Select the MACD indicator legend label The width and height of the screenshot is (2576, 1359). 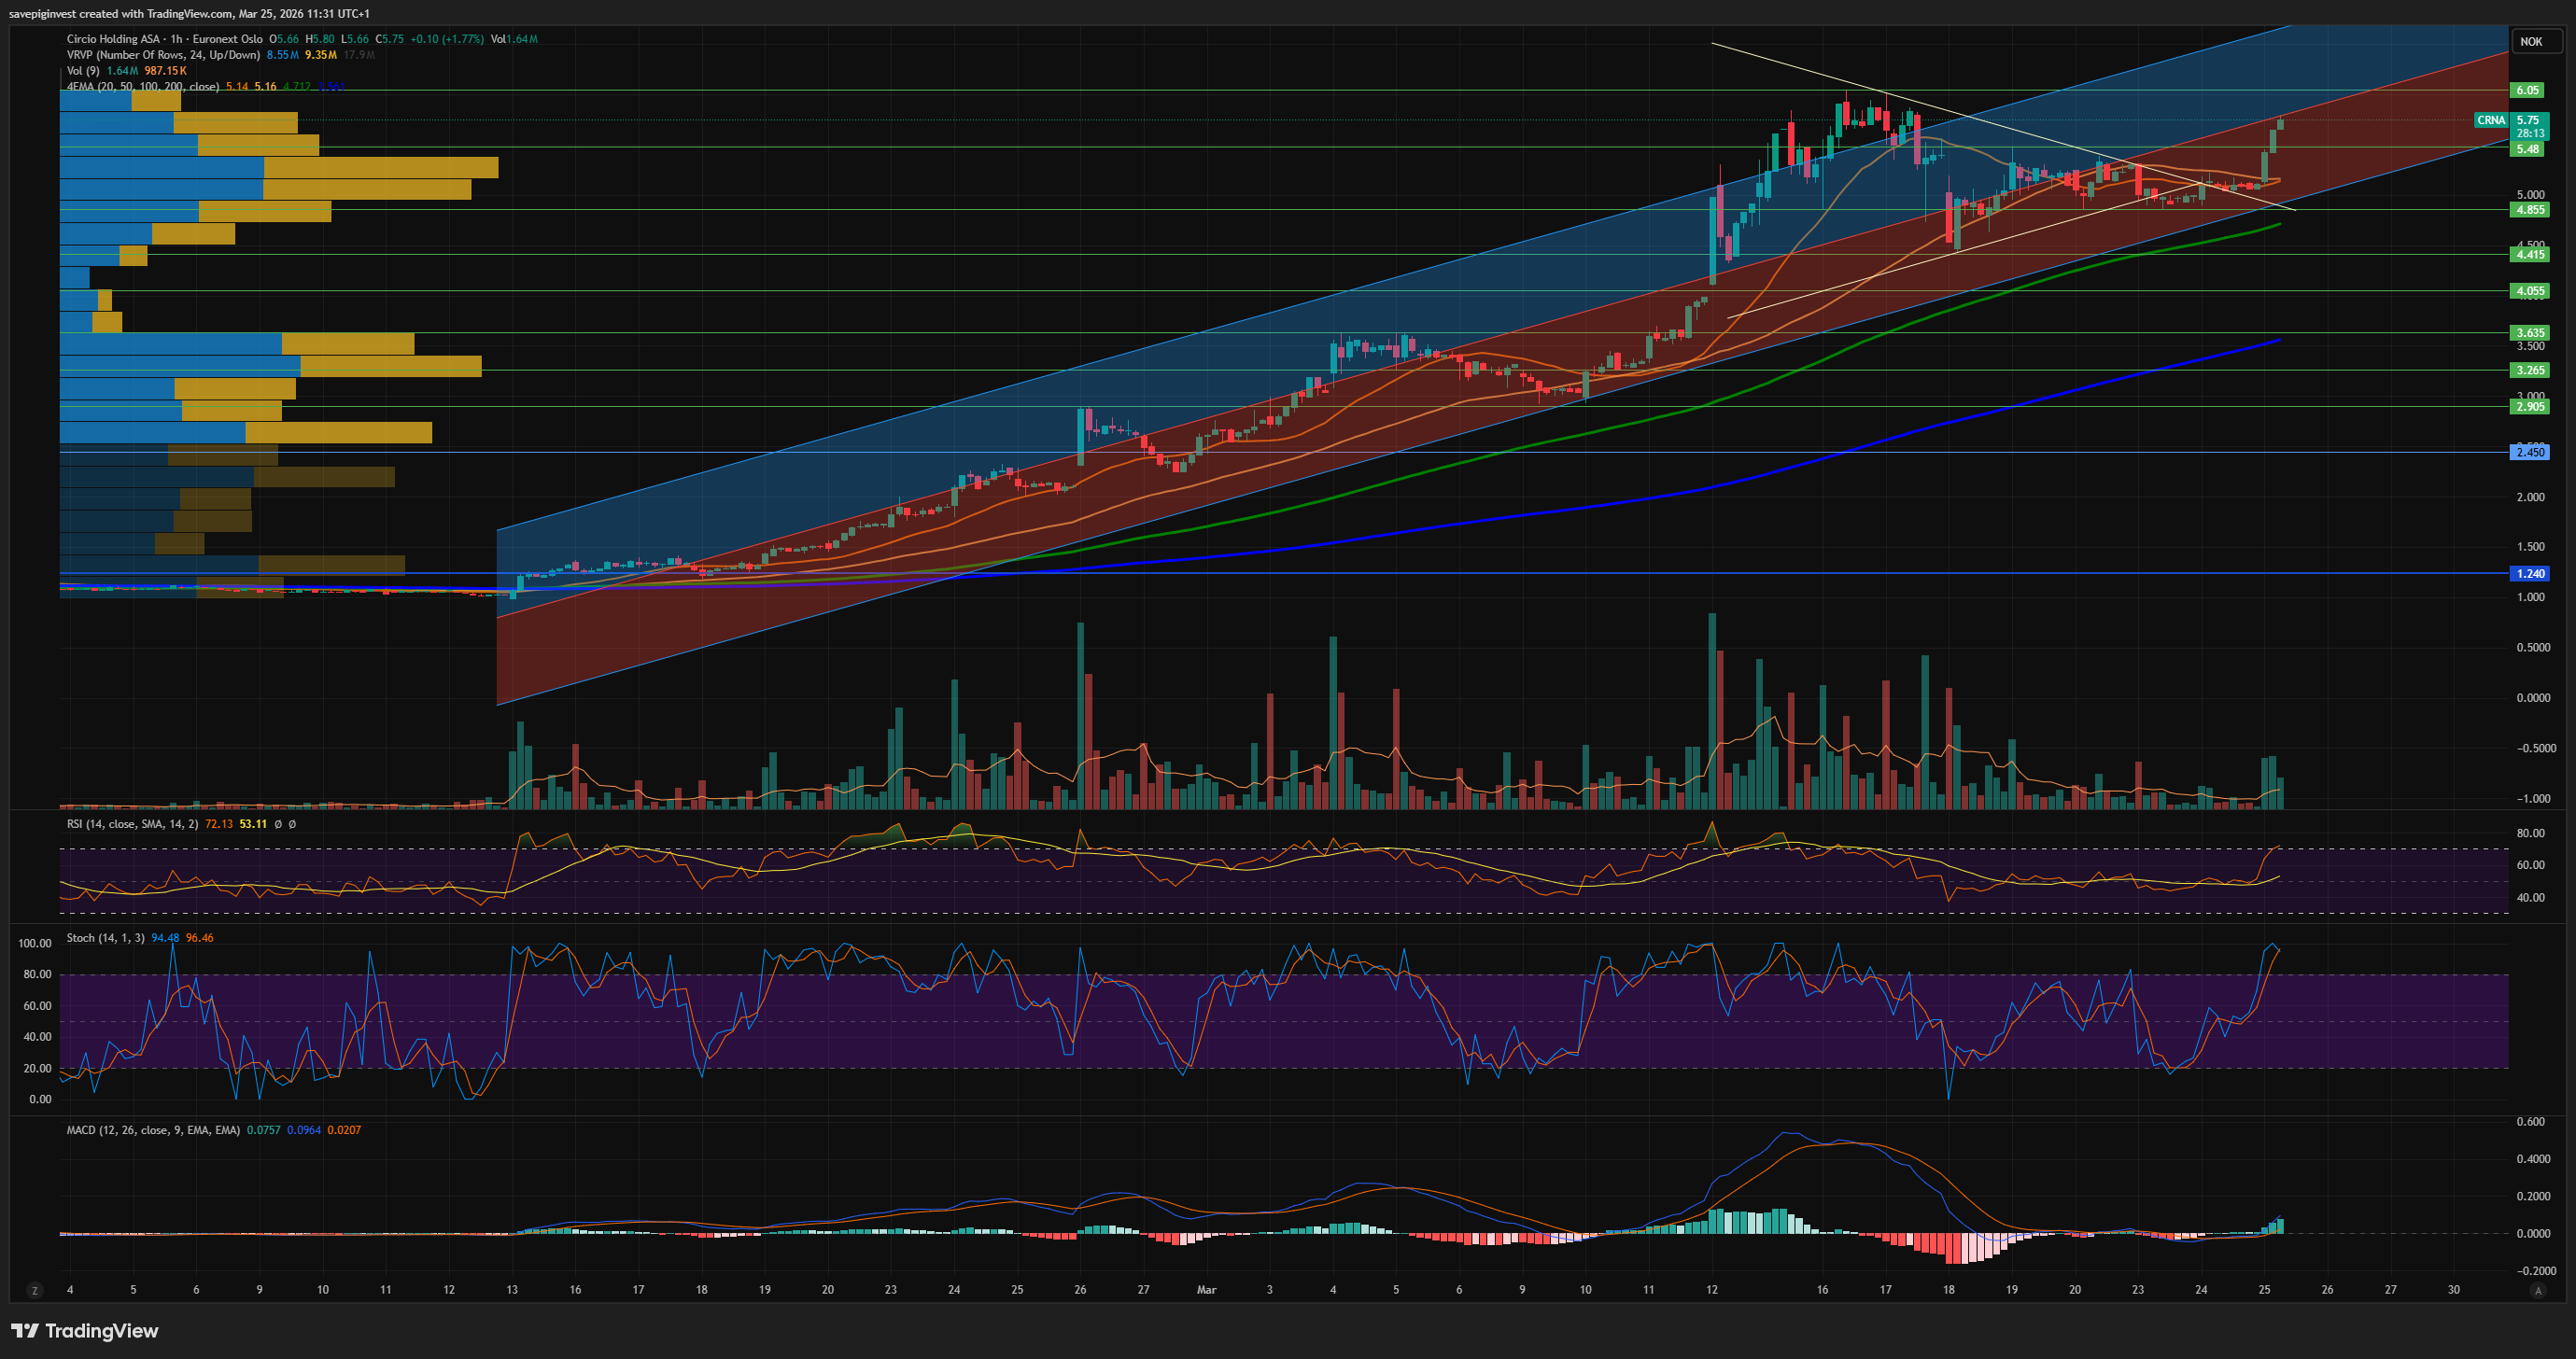pos(152,1130)
